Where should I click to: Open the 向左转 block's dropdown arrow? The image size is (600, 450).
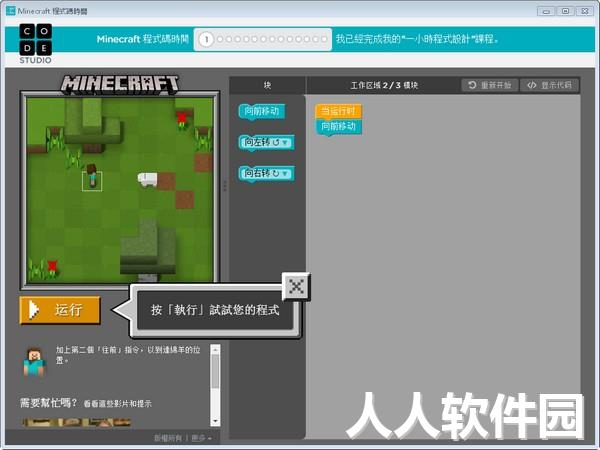pyautogui.click(x=285, y=142)
